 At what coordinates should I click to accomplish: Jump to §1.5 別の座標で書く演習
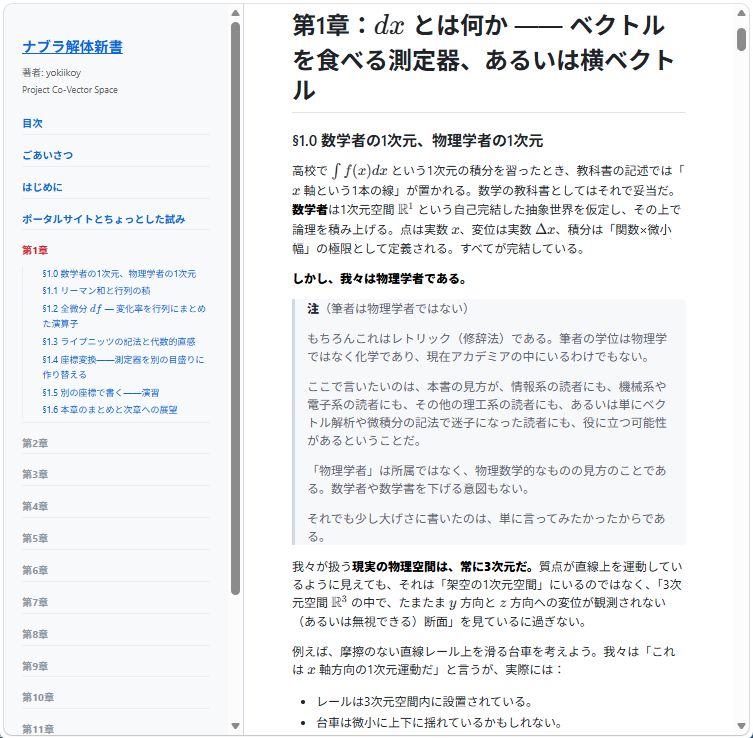tap(101, 393)
